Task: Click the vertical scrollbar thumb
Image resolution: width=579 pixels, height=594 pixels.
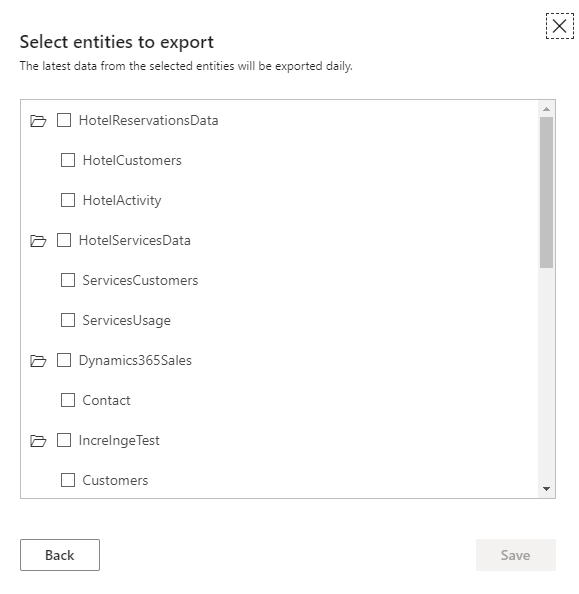Action: 546,192
